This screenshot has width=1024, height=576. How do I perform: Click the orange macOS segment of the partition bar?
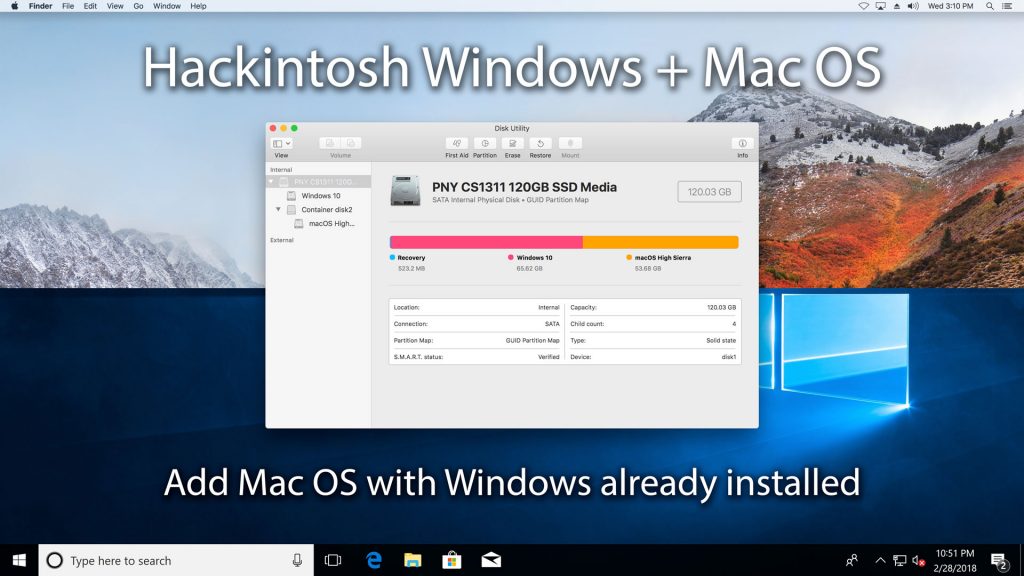(660, 242)
